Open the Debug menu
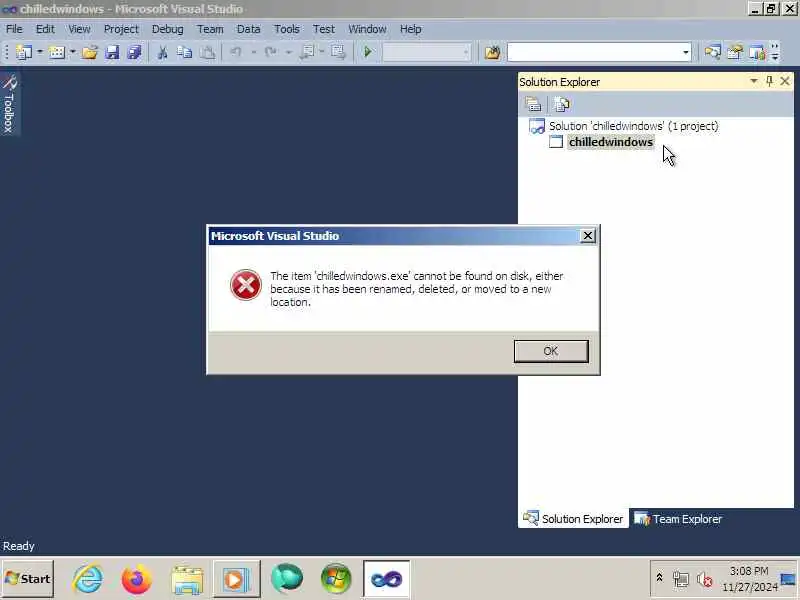 (167, 29)
